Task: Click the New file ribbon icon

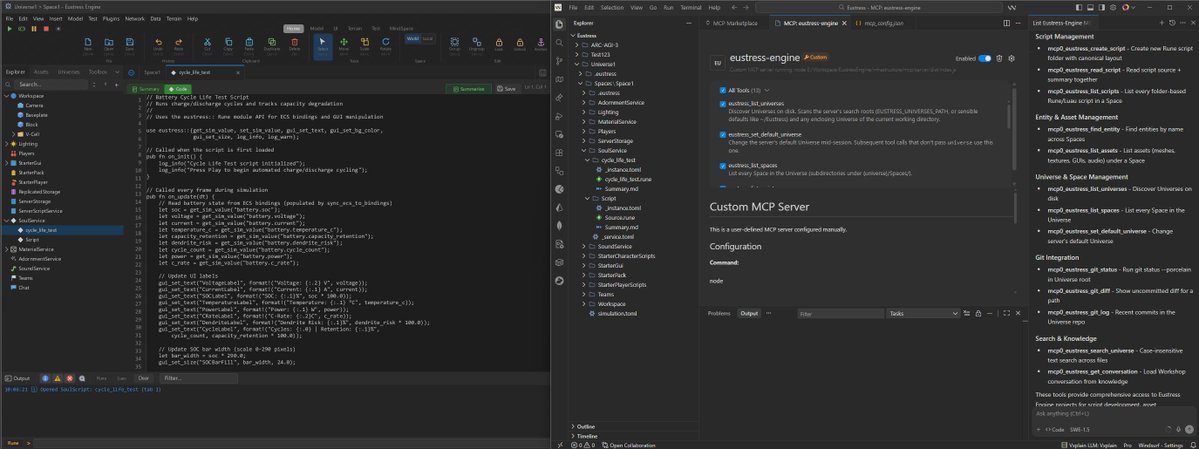Action: pyautogui.click(x=88, y=44)
